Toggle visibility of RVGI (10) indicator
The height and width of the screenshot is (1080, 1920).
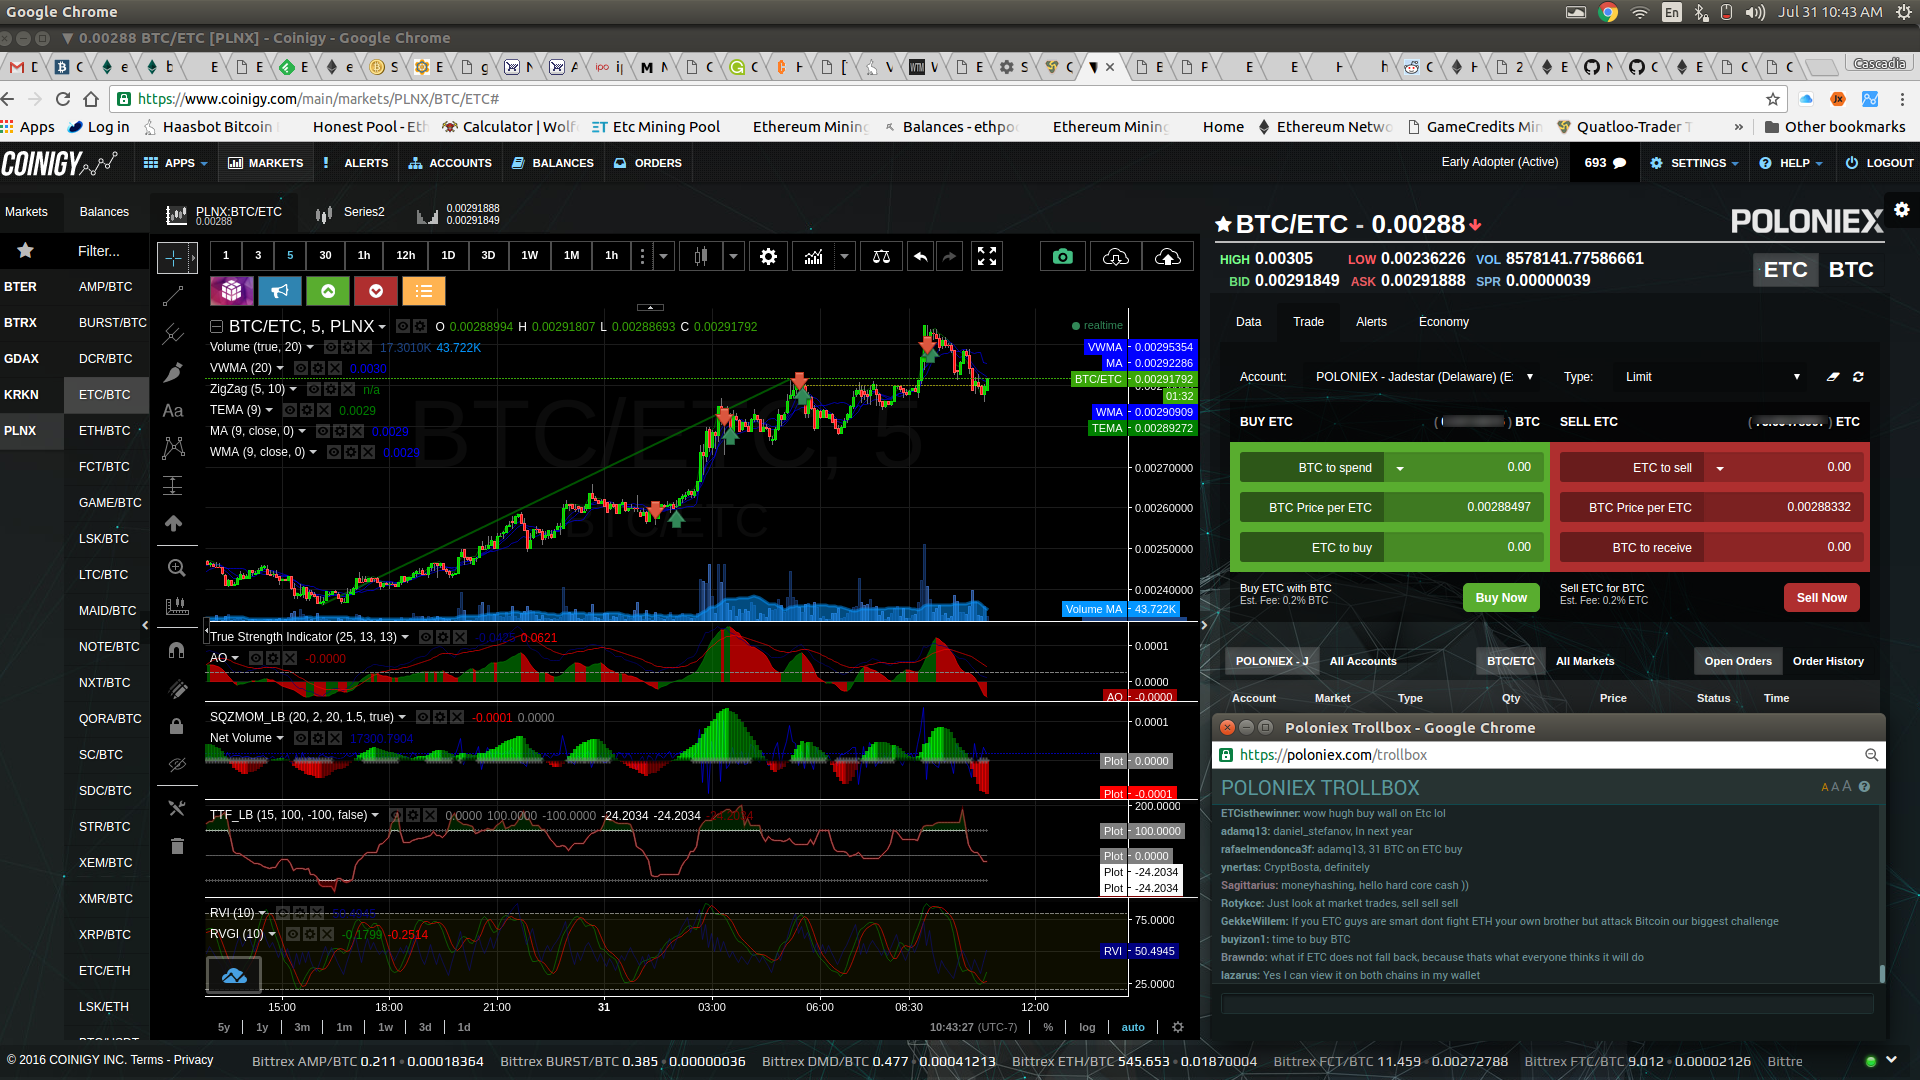(x=292, y=934)
